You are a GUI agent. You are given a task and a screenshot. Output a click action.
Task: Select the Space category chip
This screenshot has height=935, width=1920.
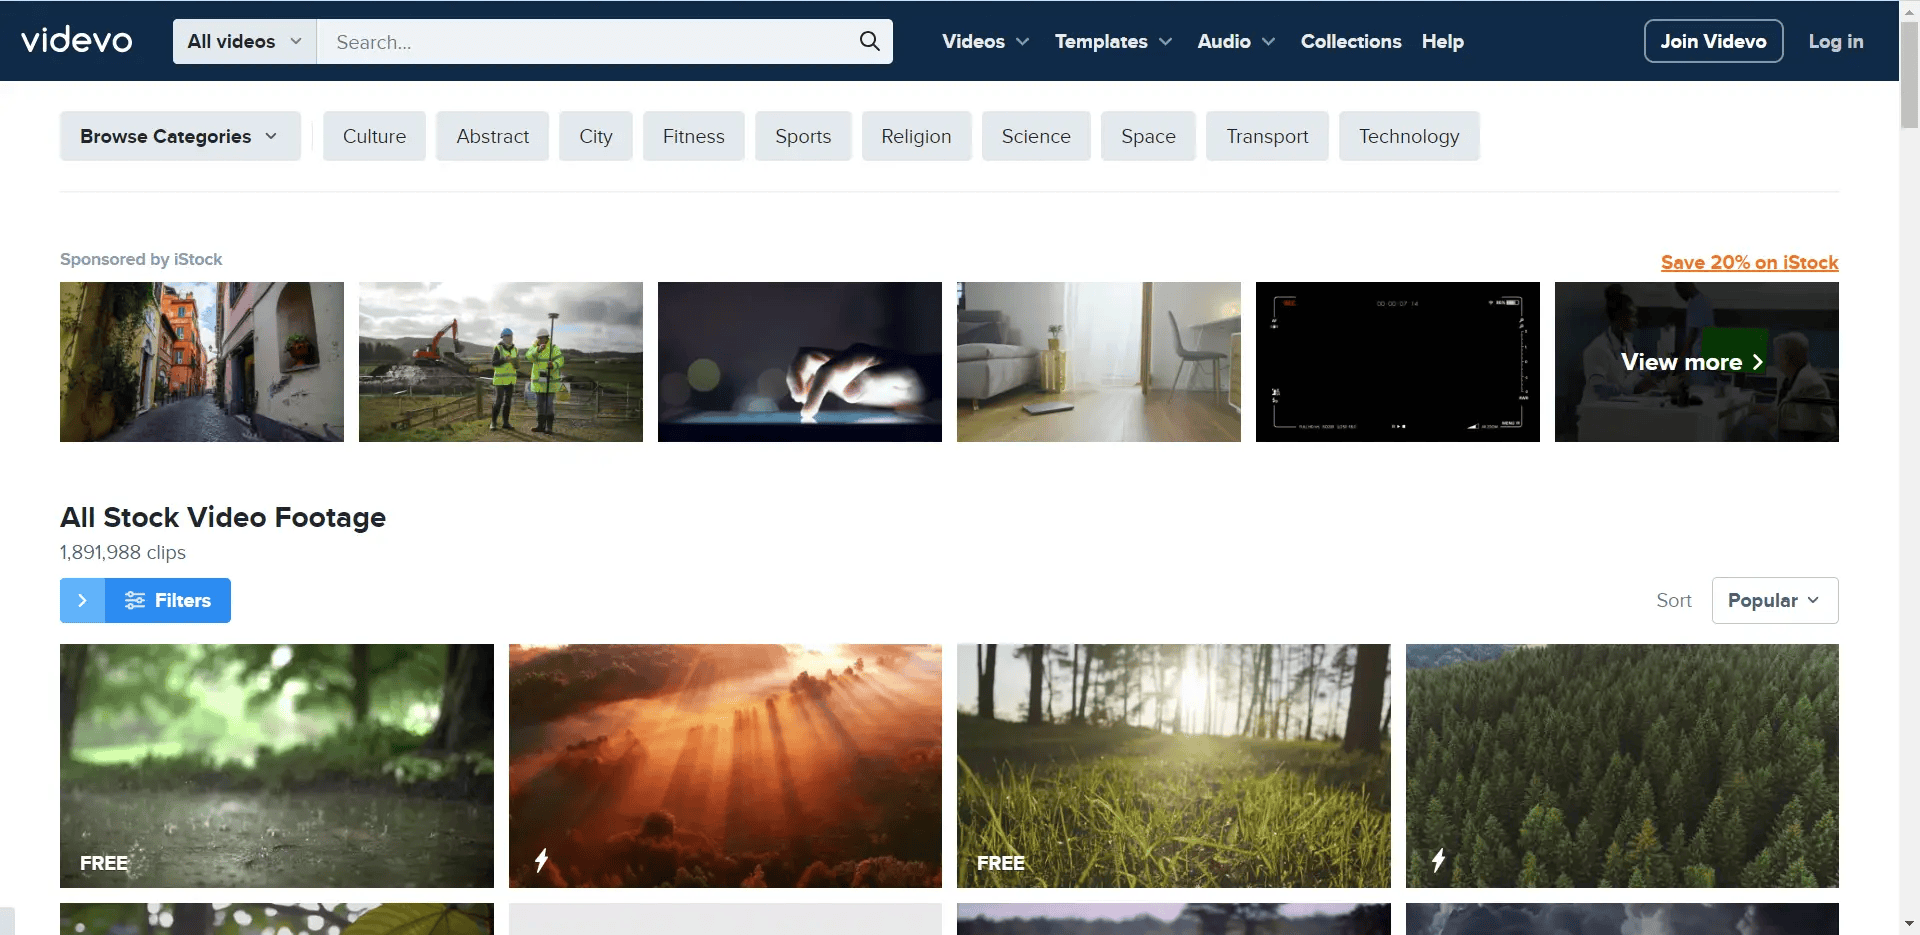[1148, 136]
